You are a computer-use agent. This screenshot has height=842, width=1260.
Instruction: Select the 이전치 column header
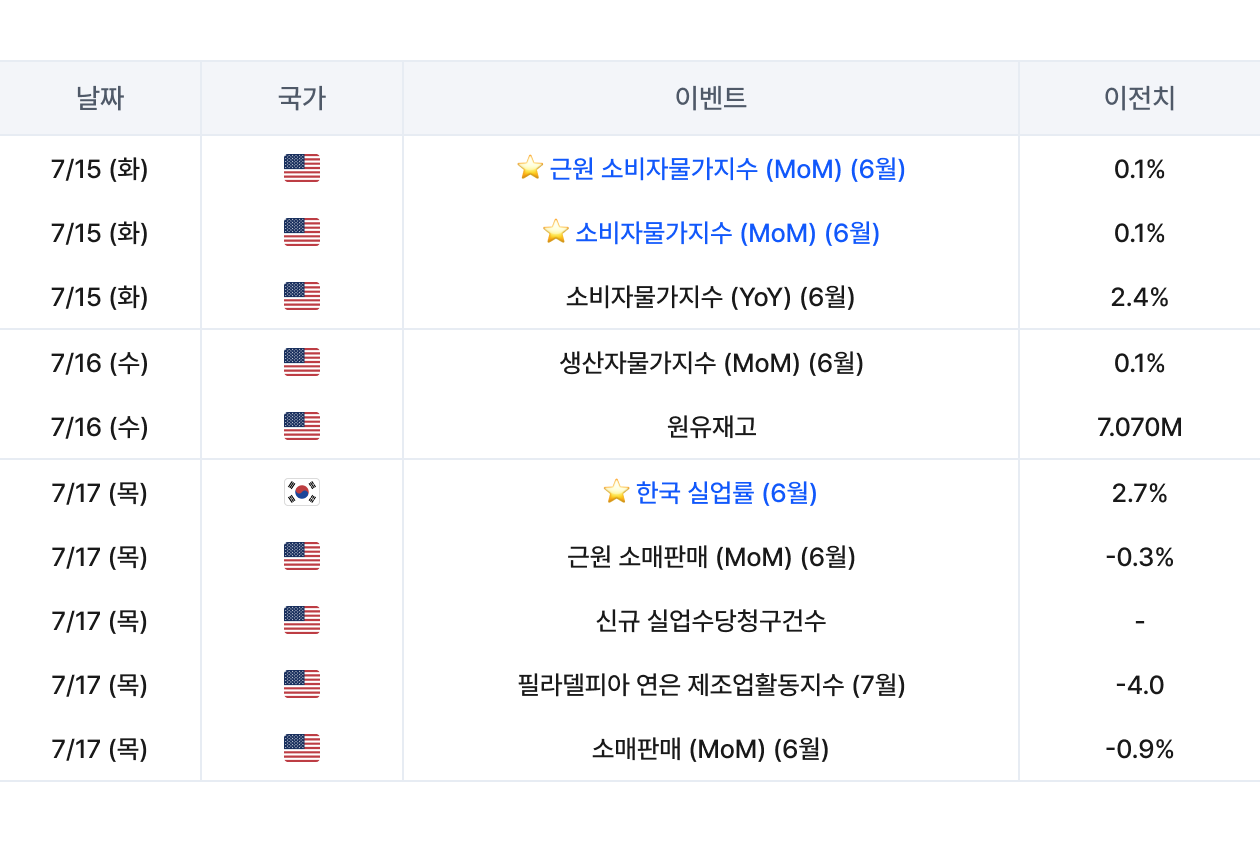click(x=1140, y=98)
